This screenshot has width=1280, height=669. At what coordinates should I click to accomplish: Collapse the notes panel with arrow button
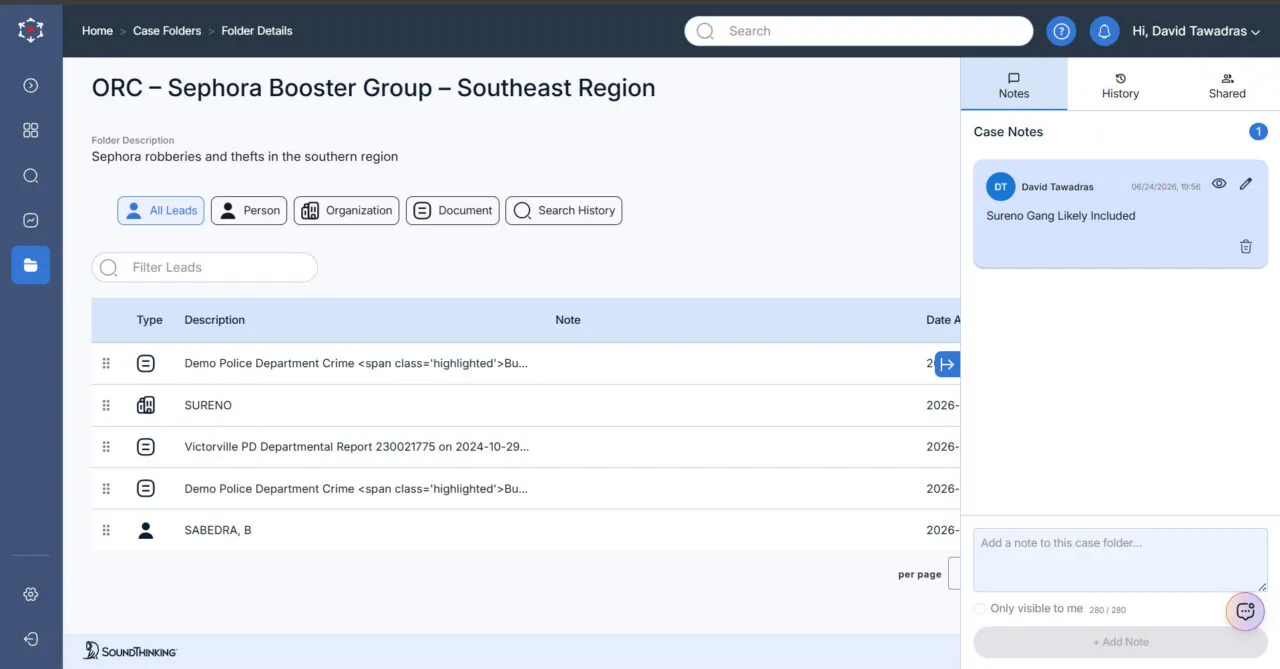(x=947, y=364)
